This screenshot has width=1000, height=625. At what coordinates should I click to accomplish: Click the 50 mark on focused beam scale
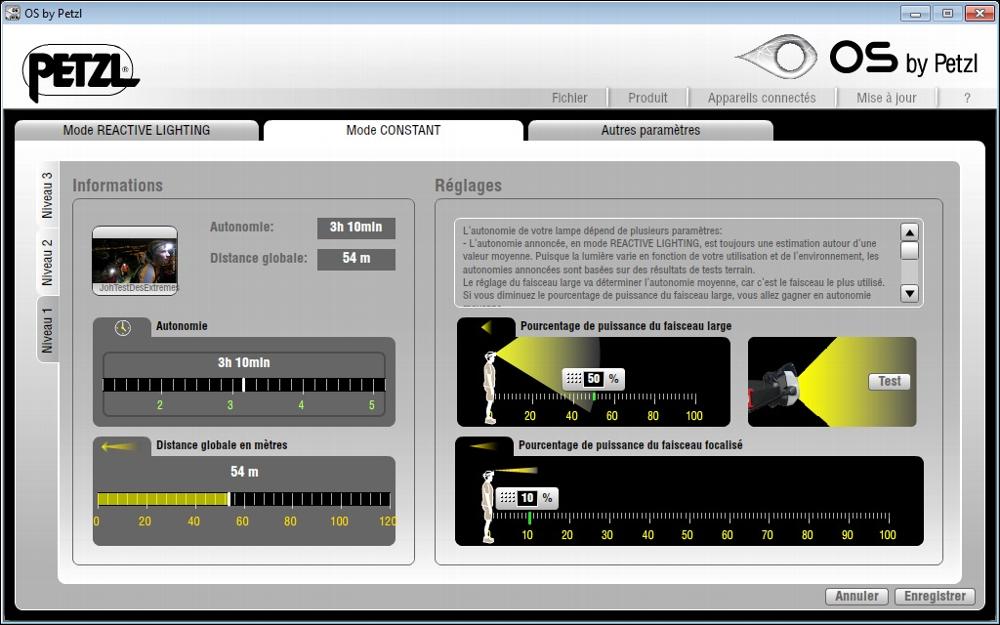click(x=687, y=535)
